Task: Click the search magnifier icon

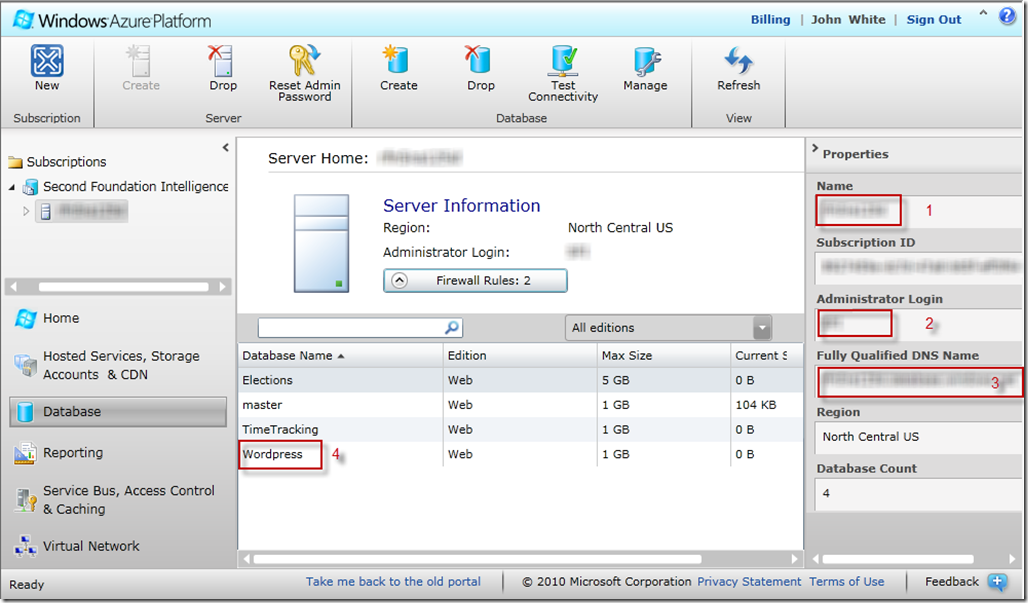Action: coord(452,327)
